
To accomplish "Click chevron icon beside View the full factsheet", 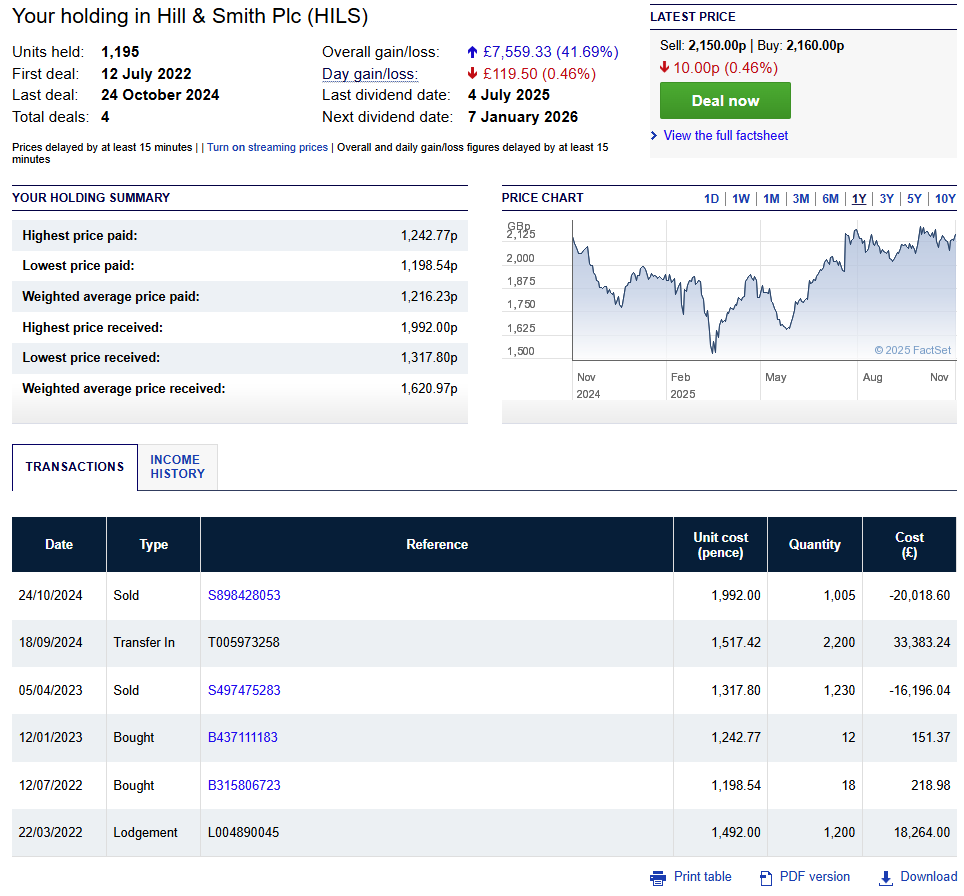I will (x=654, y=136).
